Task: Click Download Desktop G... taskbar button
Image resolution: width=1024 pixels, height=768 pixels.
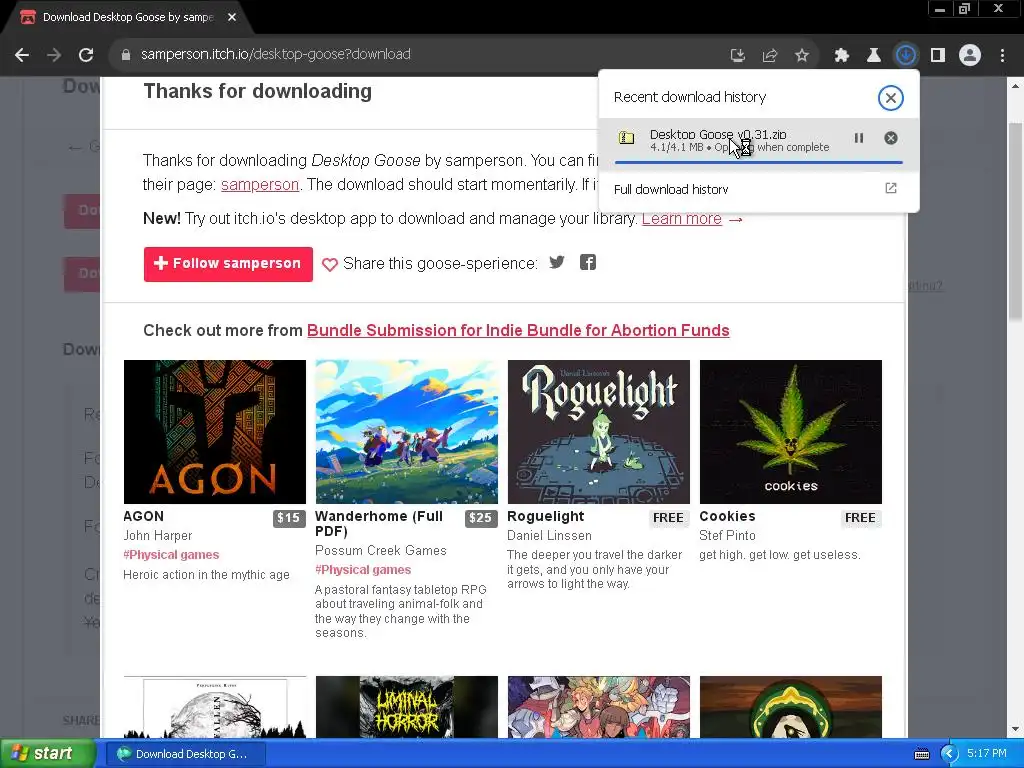Action: click(x=185, y=754)
